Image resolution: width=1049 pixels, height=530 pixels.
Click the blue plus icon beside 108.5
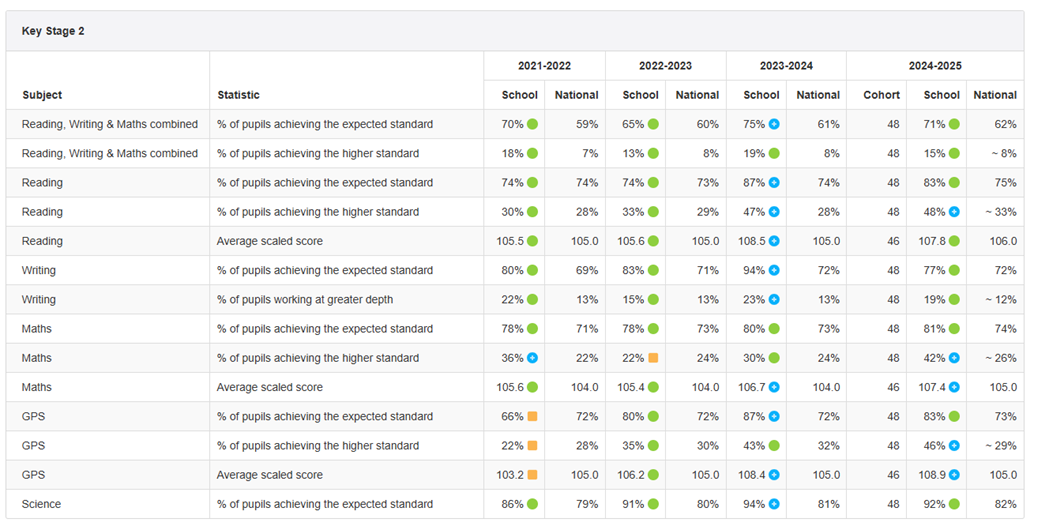click(x=774, y=241)
